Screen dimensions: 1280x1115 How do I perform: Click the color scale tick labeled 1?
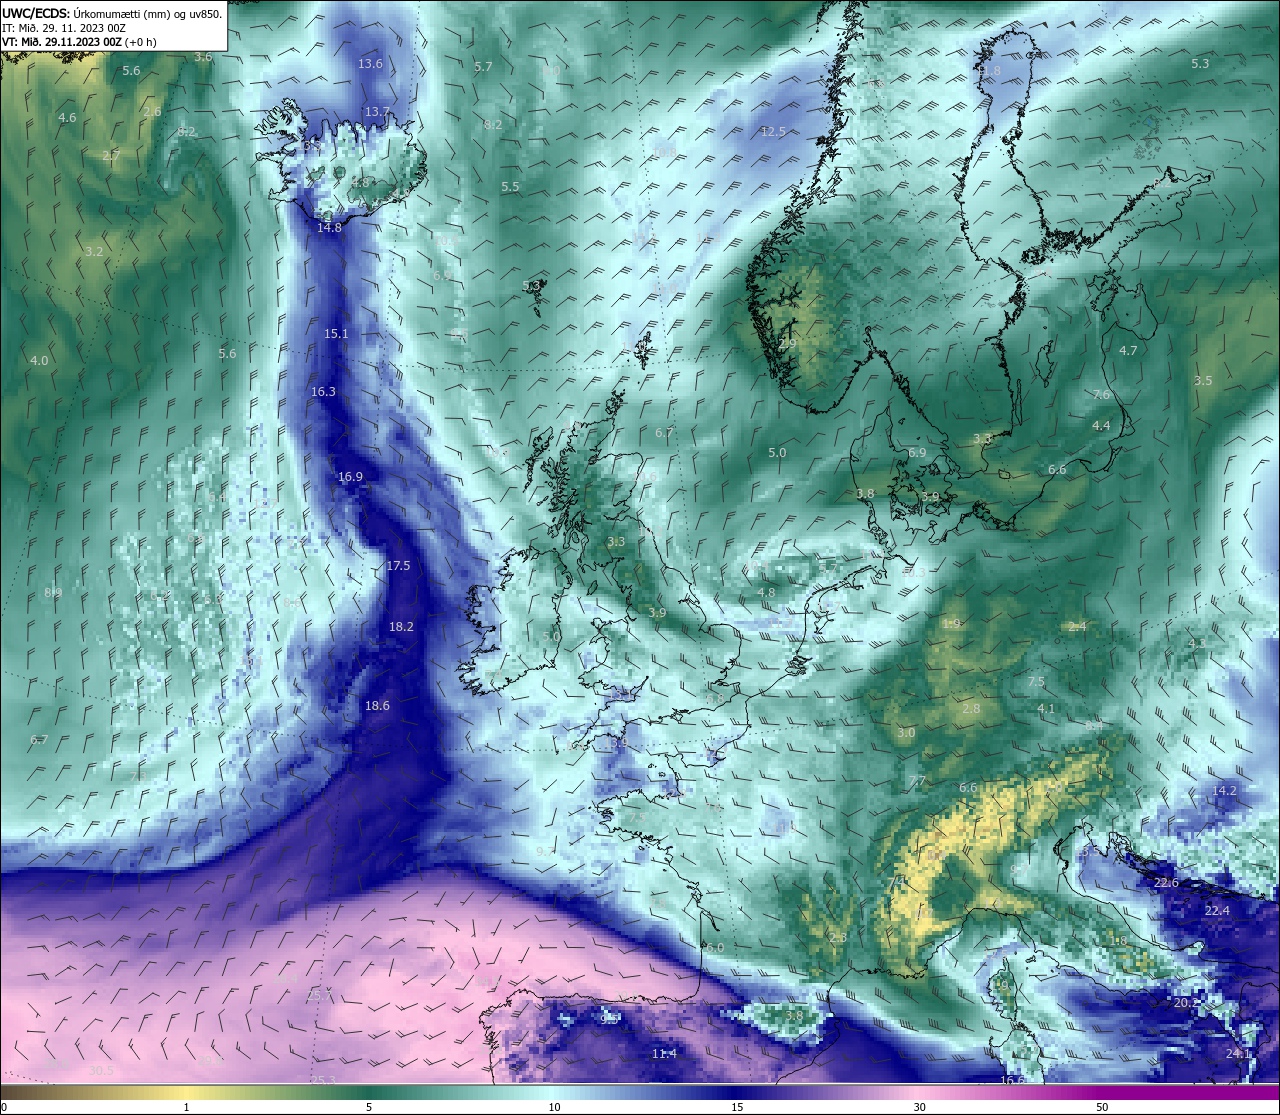(186, 1107)
